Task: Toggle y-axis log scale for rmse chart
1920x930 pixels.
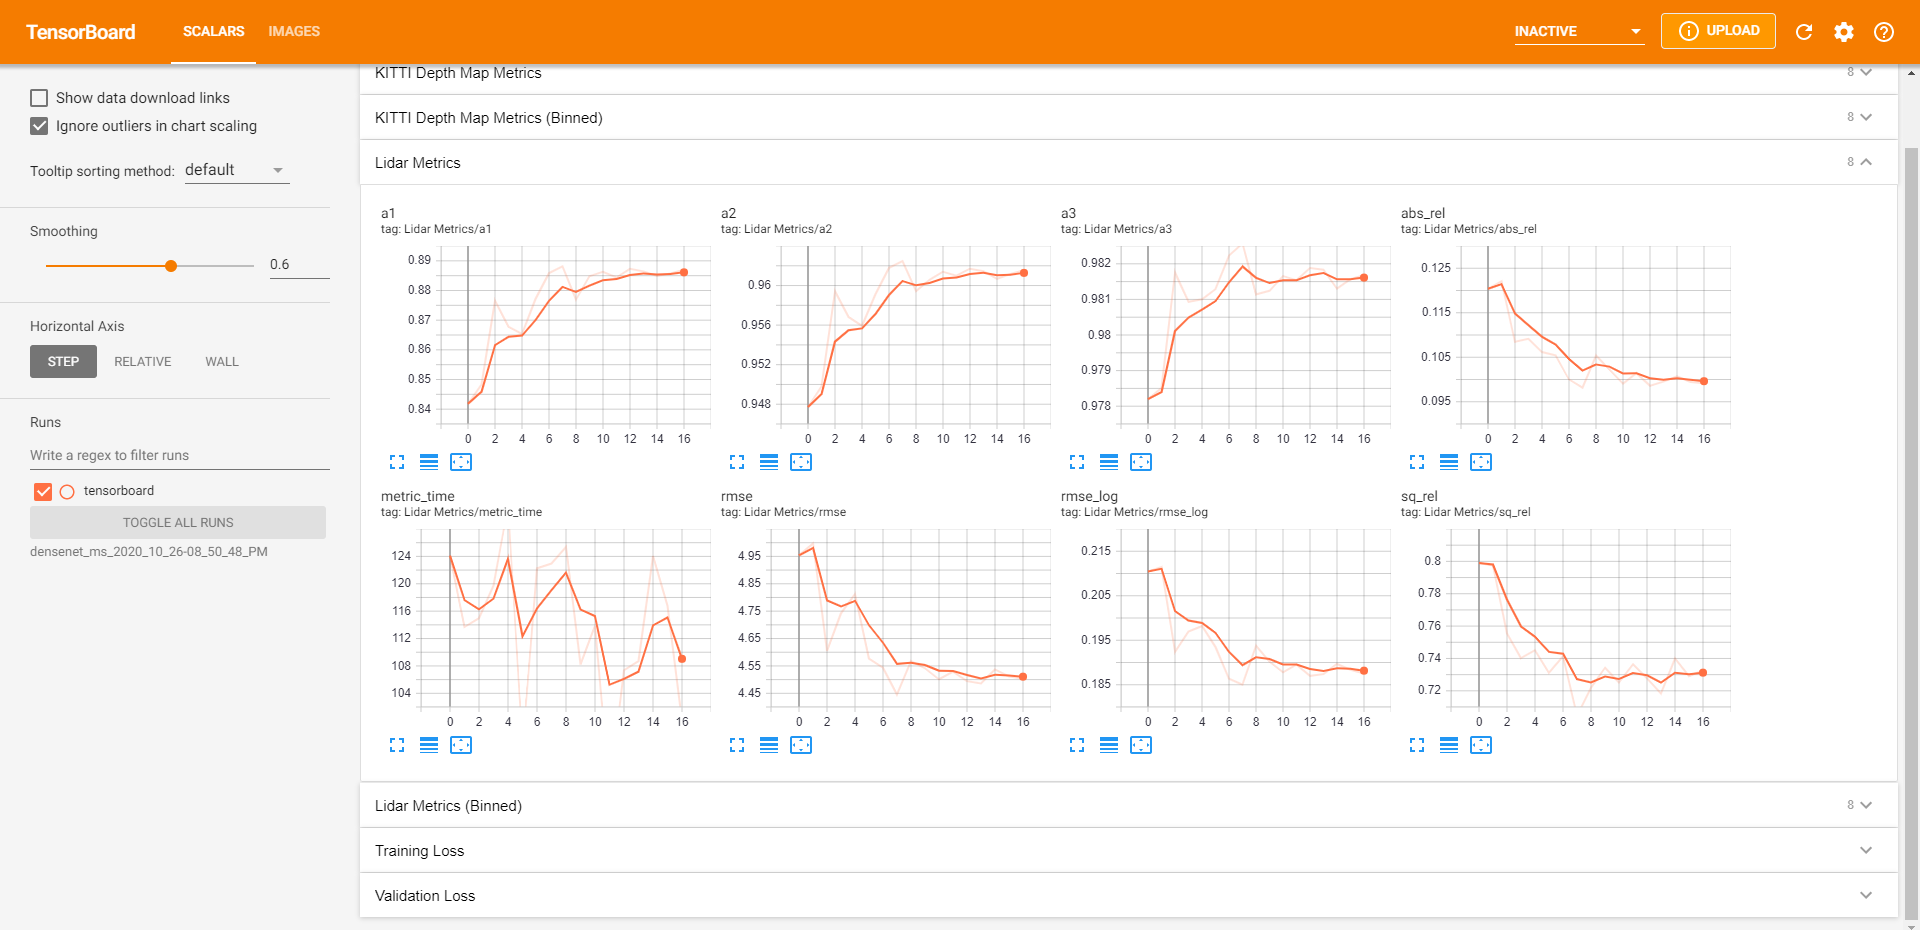Action: point(769,745)
